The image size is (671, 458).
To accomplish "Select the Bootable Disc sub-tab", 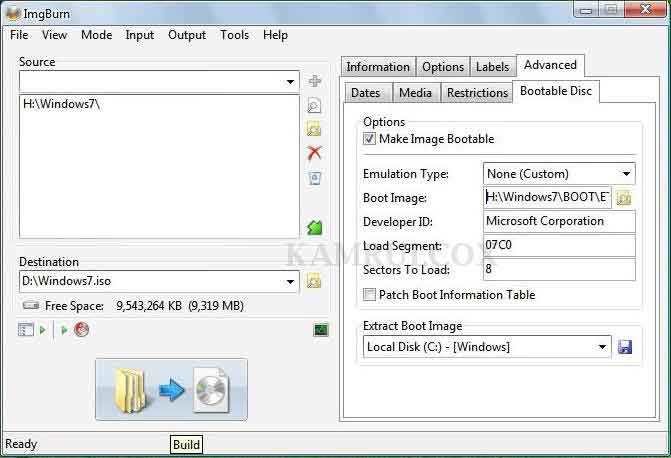I will [556, 91].
